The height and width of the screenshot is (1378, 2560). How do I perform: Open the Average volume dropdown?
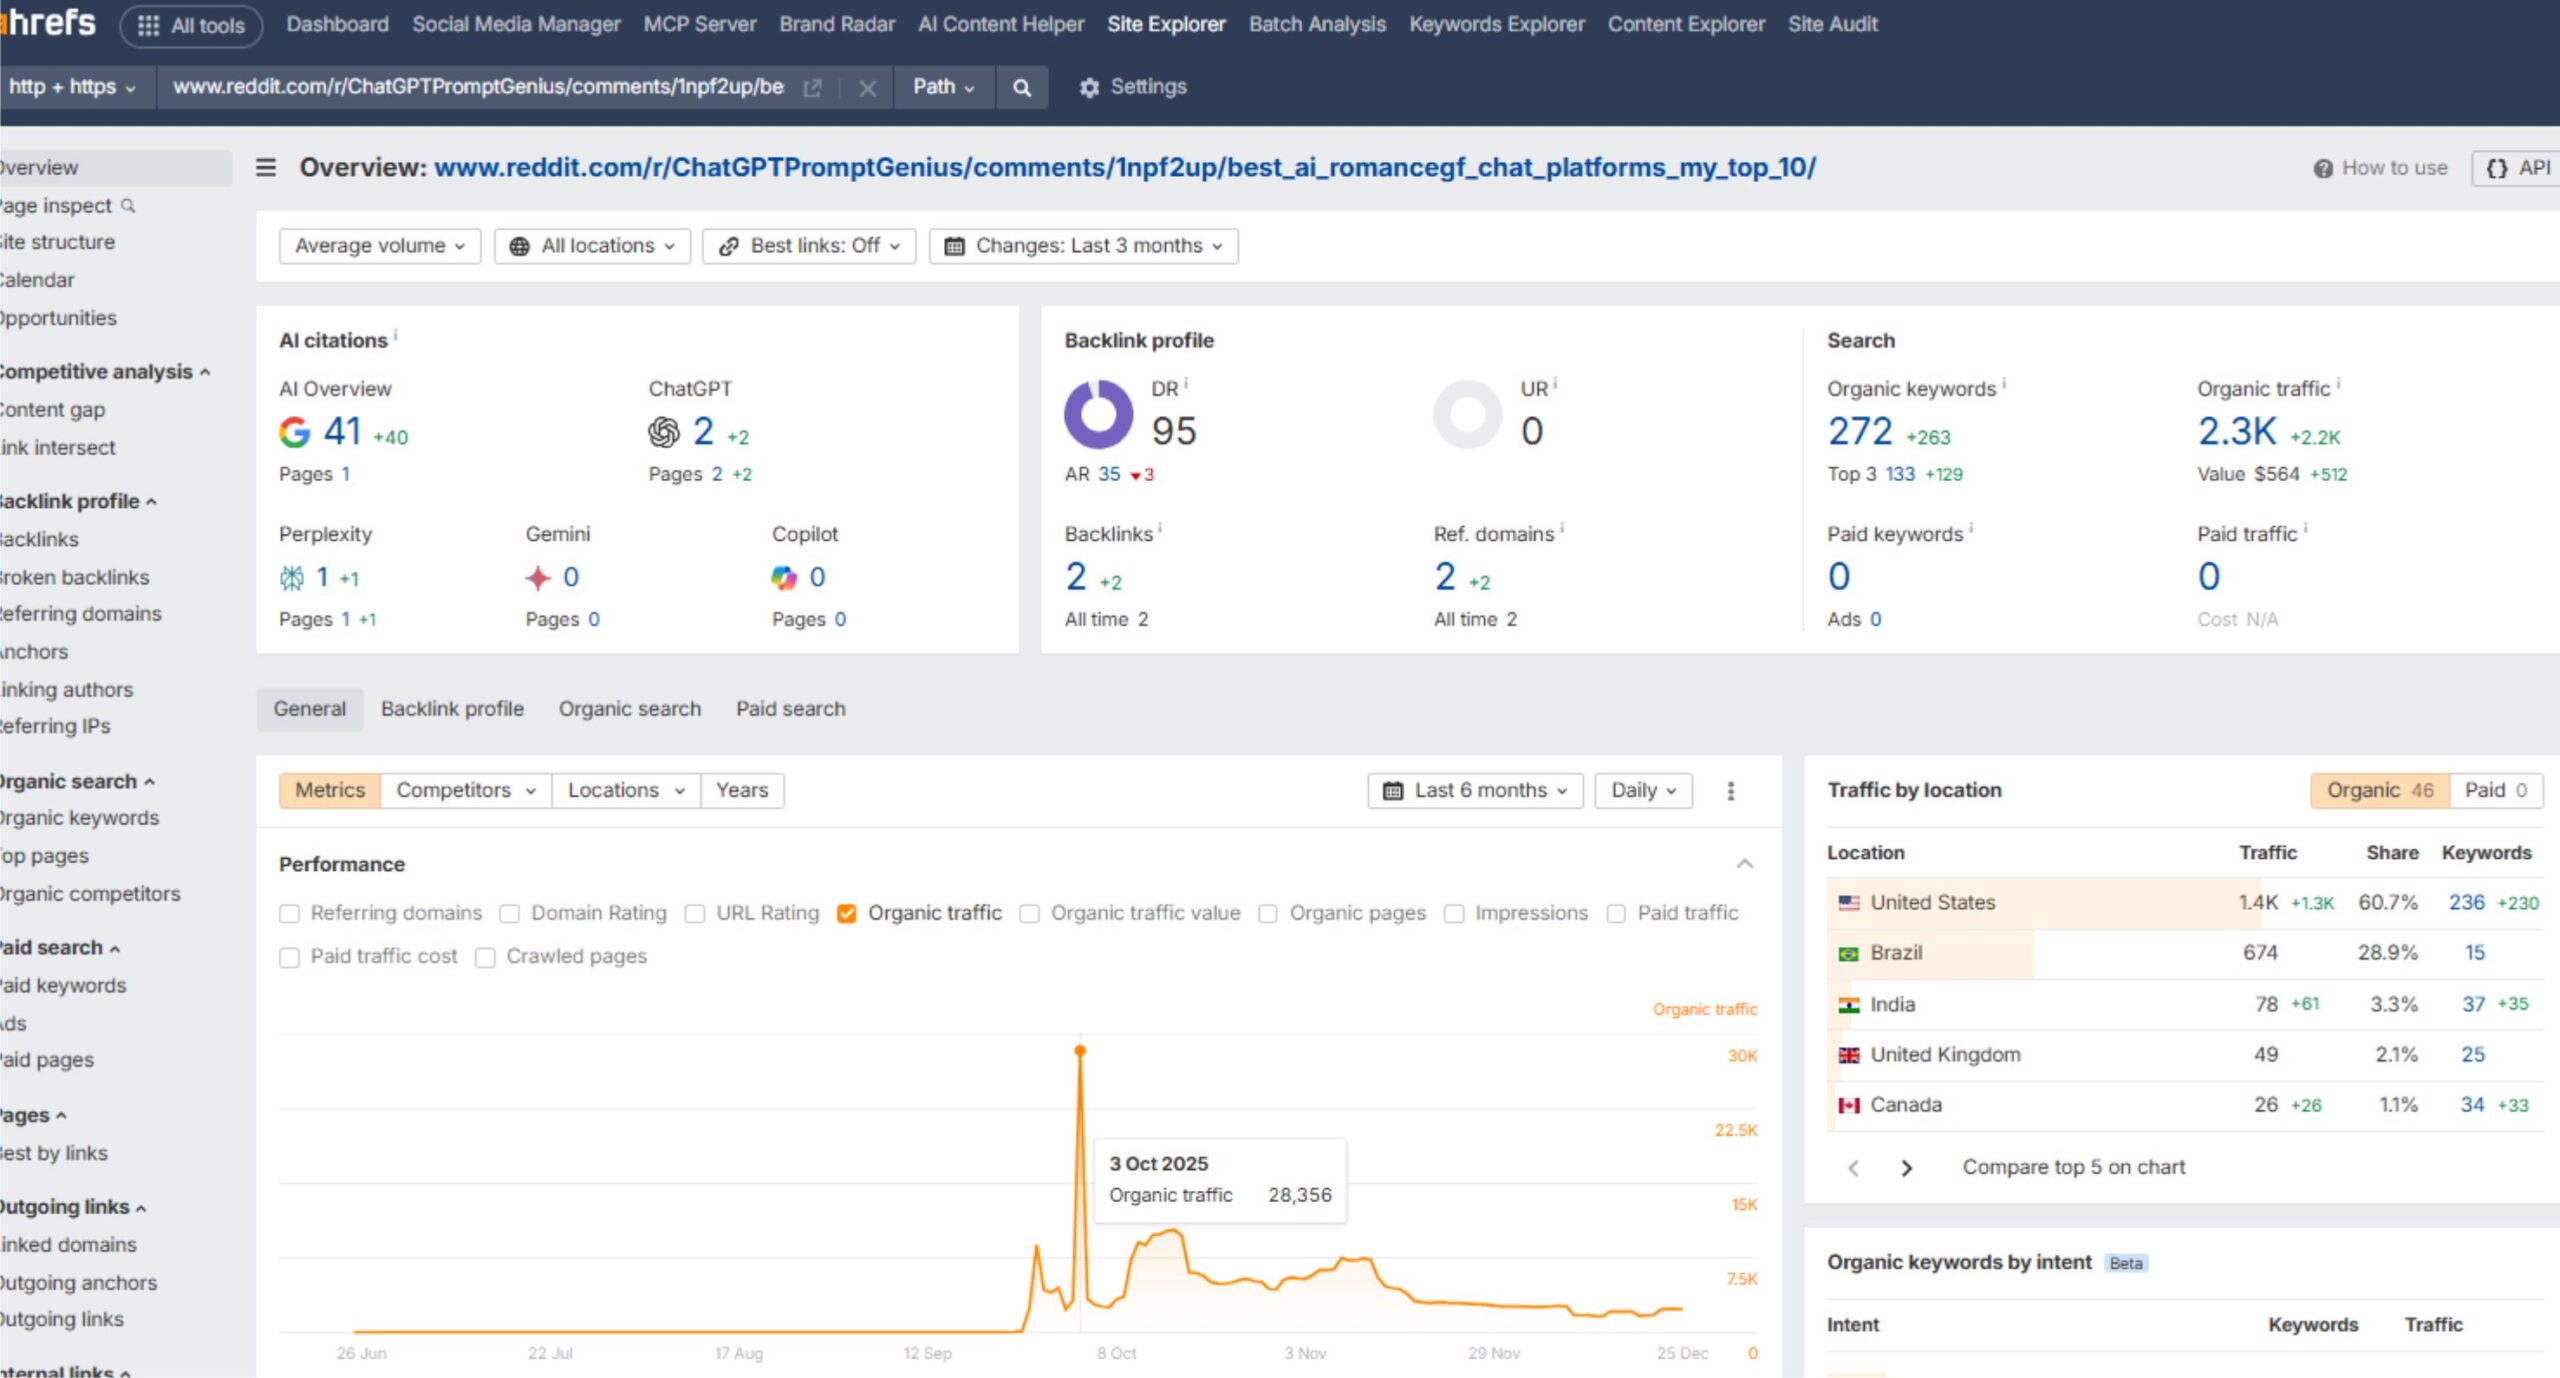pos(380,246)
